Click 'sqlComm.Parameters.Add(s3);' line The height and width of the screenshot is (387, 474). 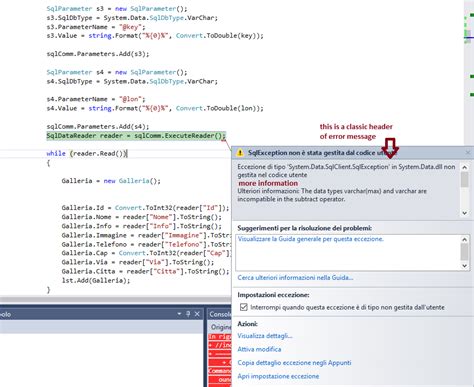(98, 54)
